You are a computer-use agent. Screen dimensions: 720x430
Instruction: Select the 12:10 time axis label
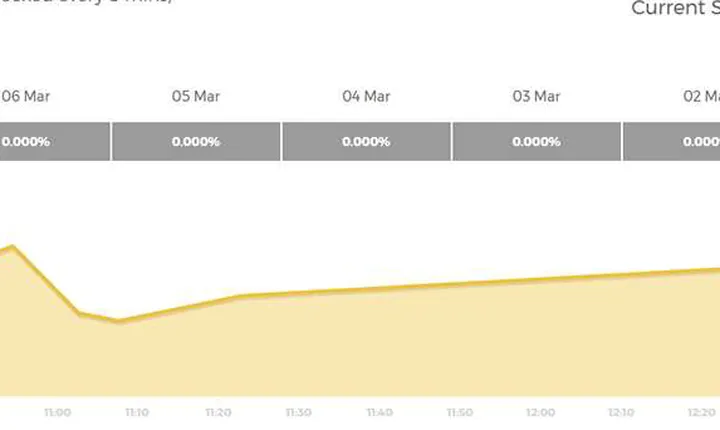621,413
